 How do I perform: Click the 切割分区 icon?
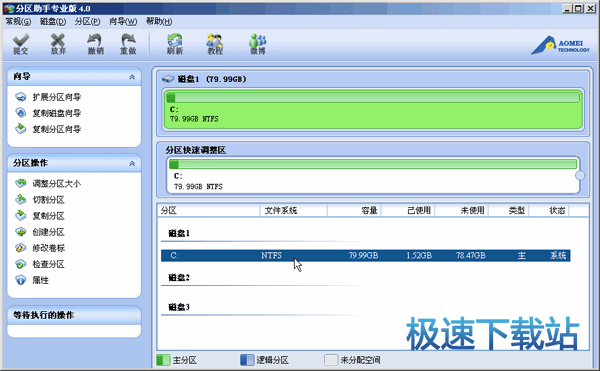pos(21,200)
